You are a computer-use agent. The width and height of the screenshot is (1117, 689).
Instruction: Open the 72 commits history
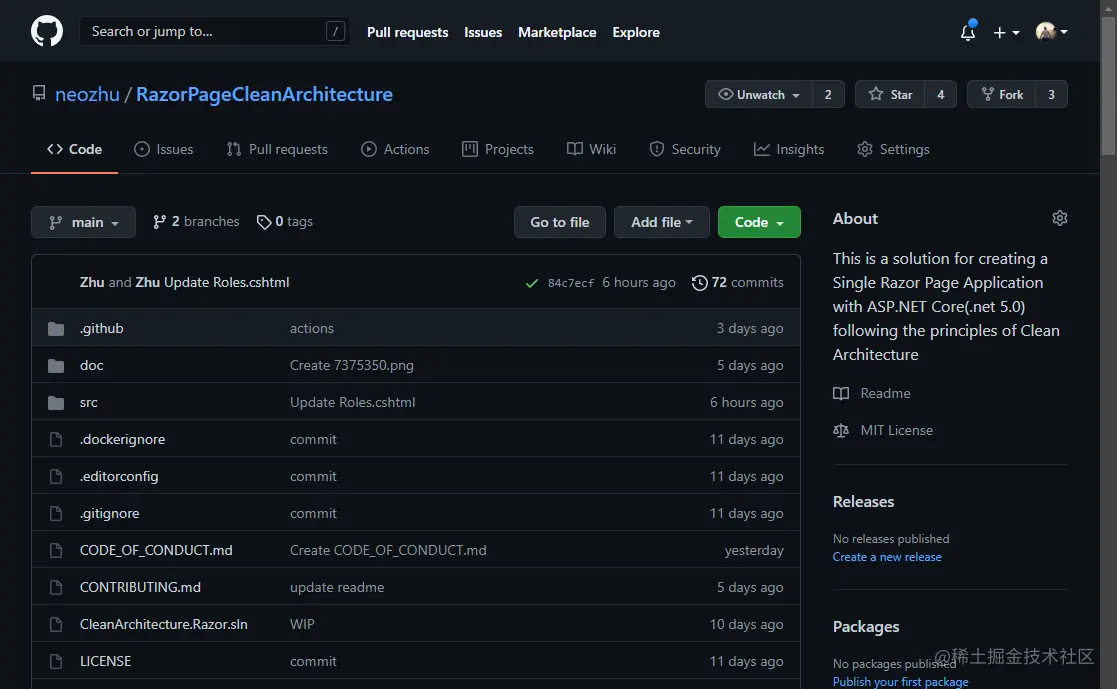[x=737, y=282]
